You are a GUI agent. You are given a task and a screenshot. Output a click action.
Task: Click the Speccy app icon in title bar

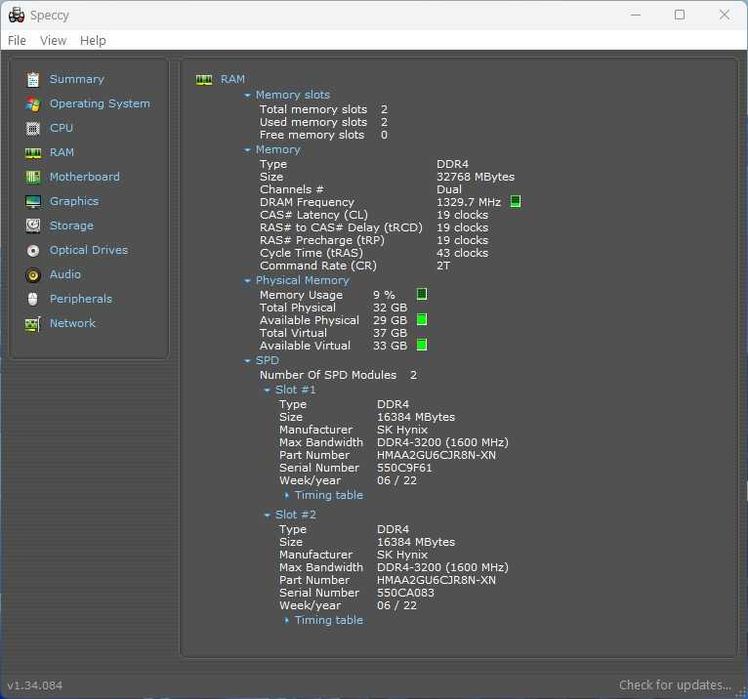click(x=16, y=15)
